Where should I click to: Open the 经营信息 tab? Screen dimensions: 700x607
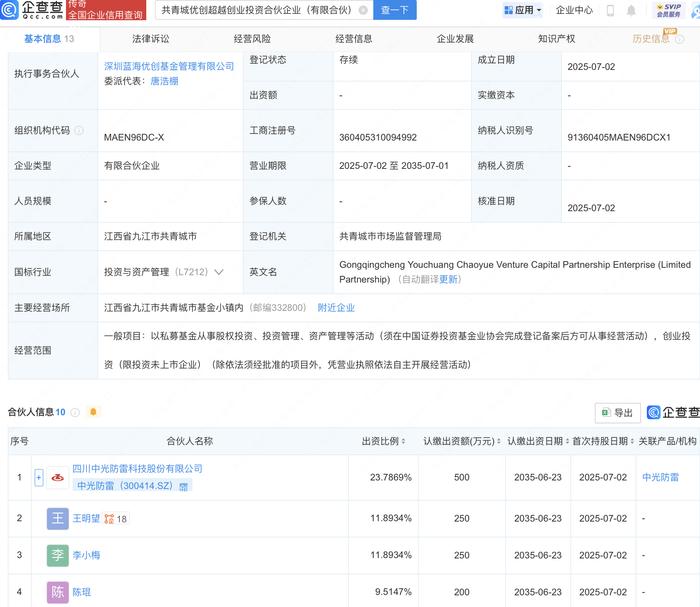(354, 39)
